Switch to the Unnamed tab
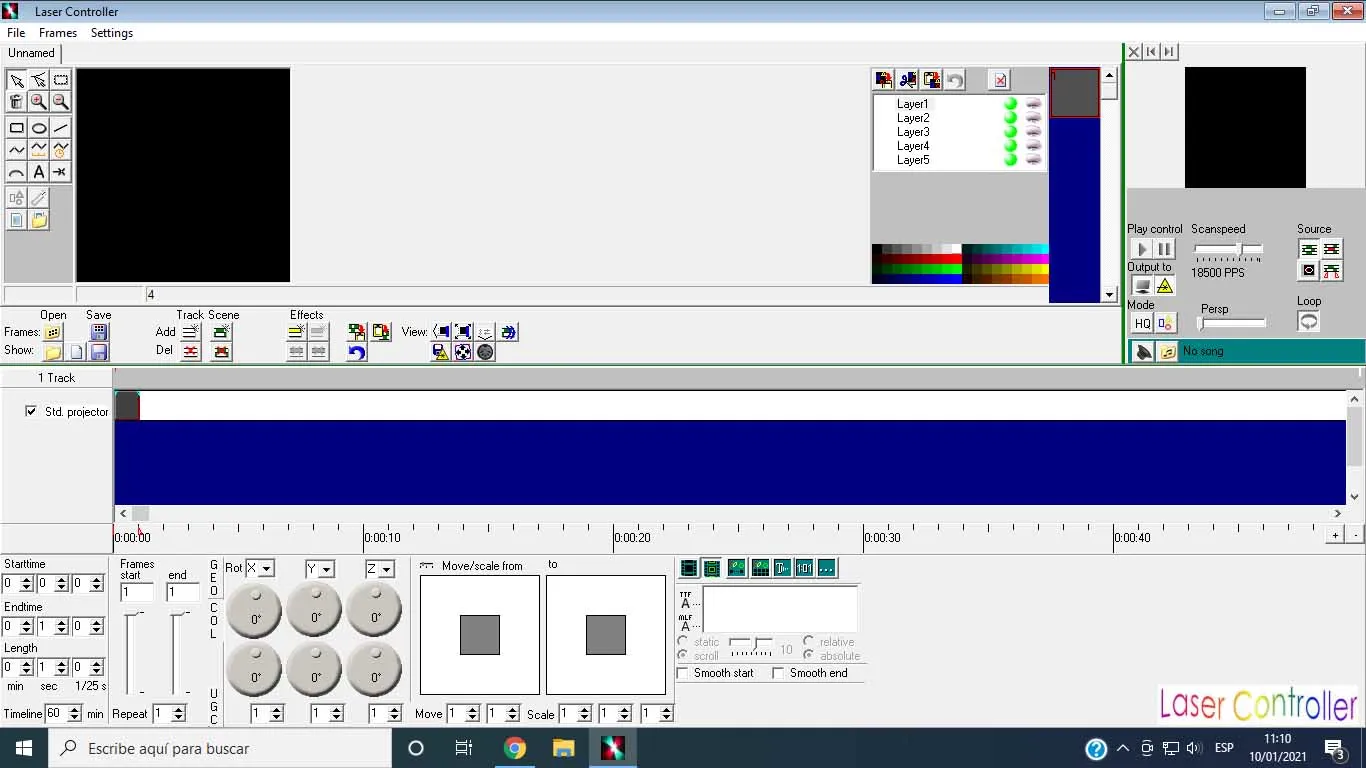Viewport: 1366px width, 768px height. pos(32,53)
